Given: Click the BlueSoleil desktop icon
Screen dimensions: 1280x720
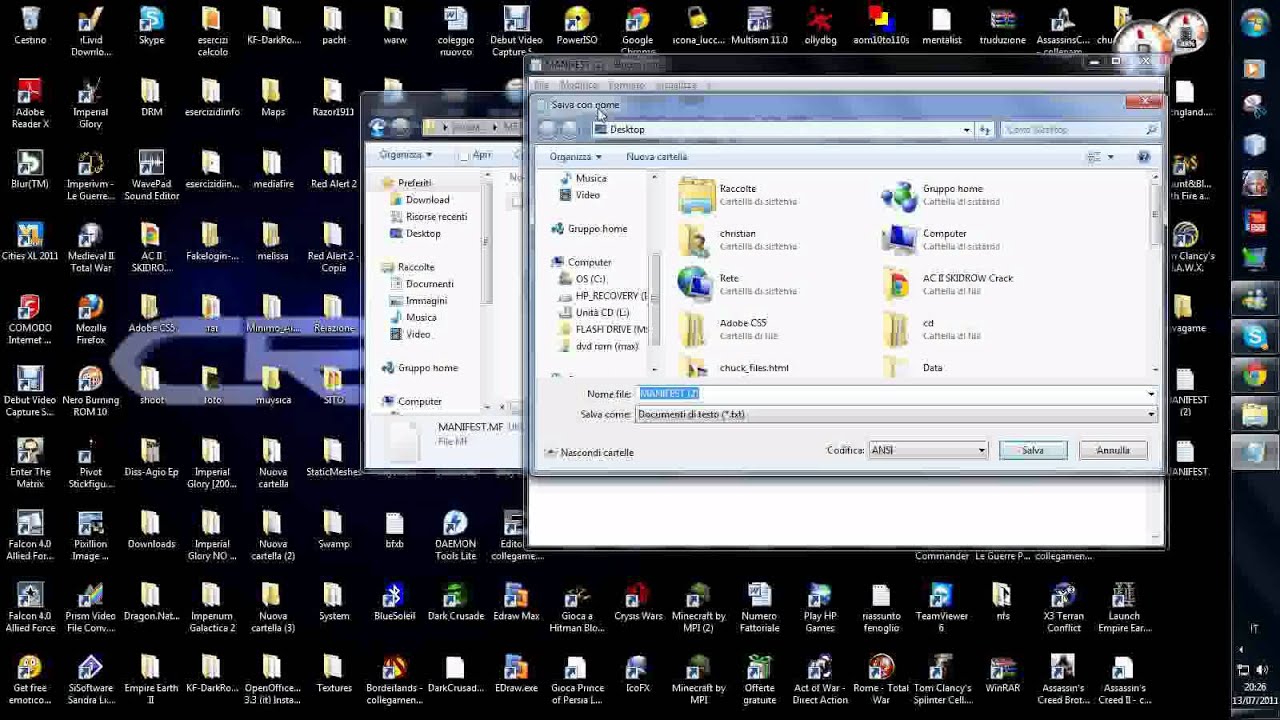Looking at the screenshot, I should (x=394, y=602).
